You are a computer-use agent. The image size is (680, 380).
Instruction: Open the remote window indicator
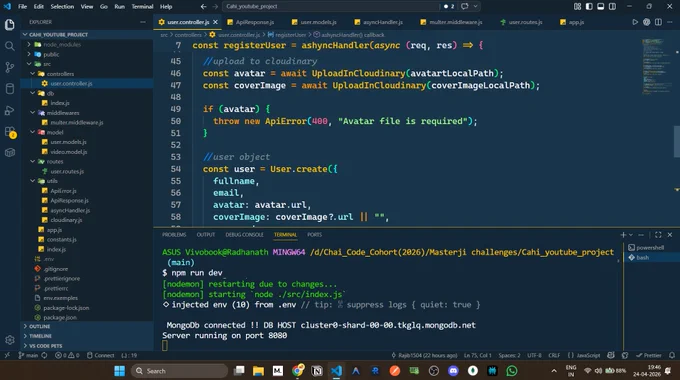7,355
